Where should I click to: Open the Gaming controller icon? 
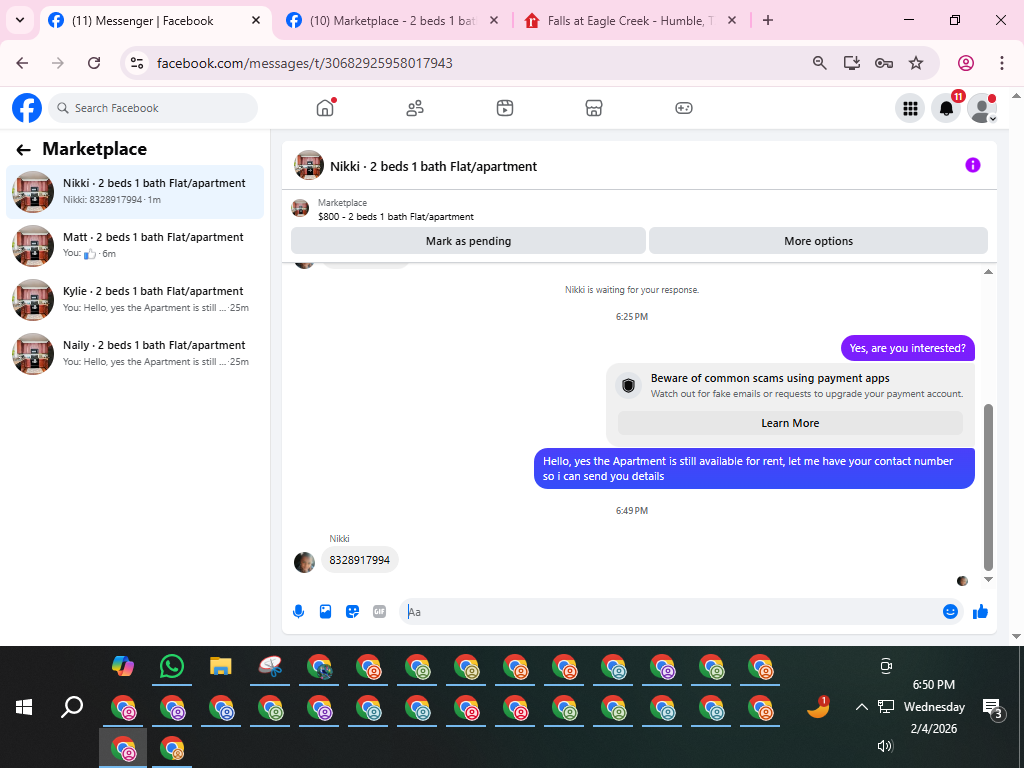tap(684, 108)
